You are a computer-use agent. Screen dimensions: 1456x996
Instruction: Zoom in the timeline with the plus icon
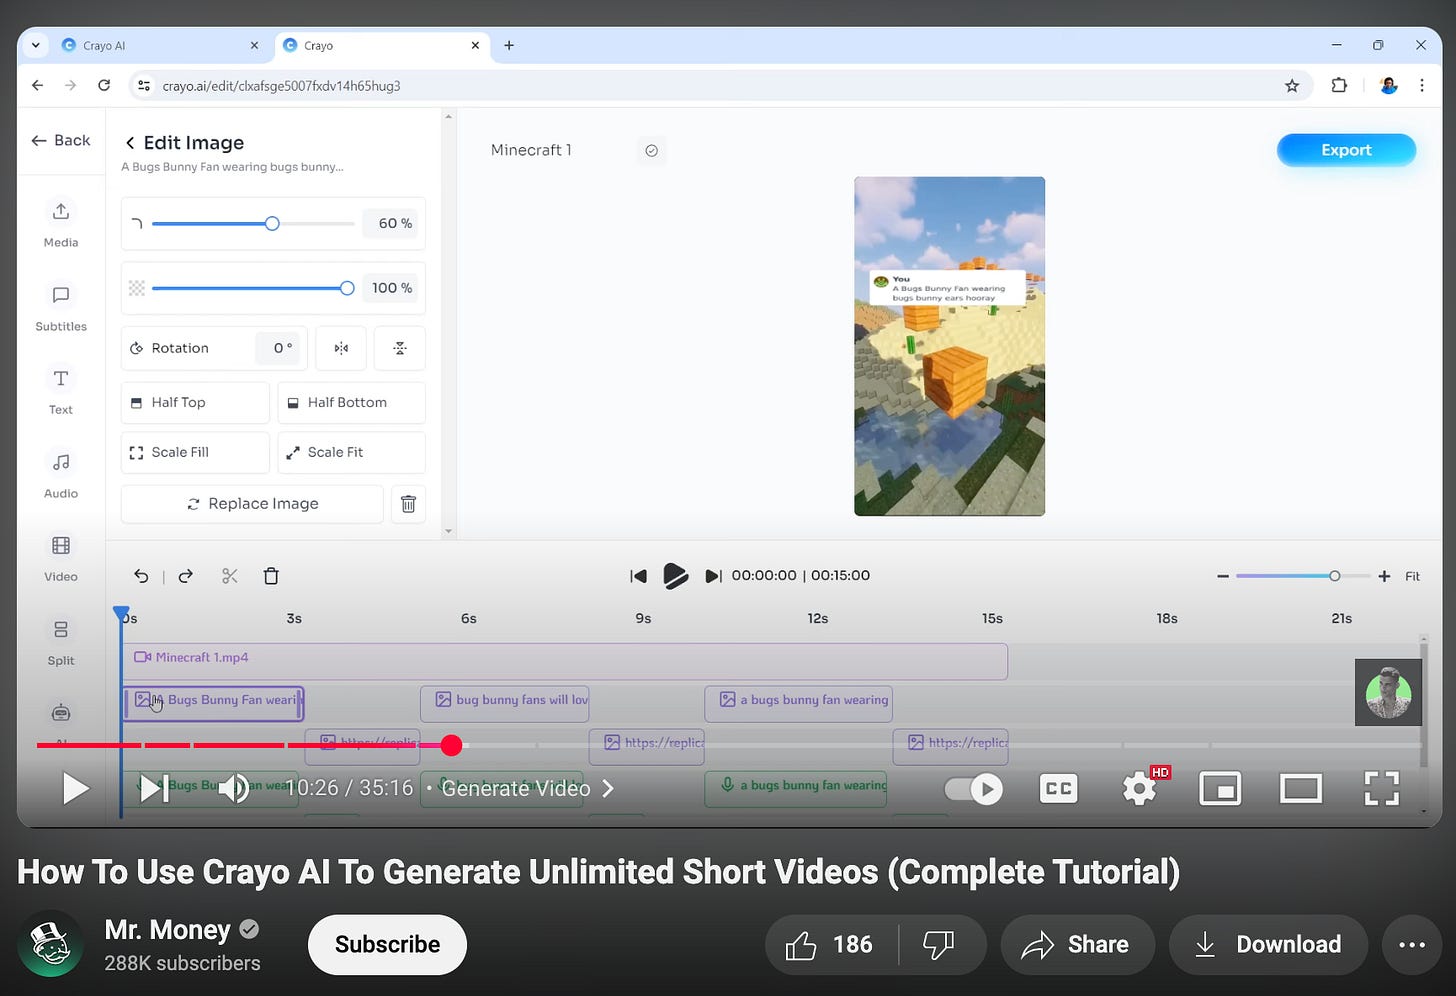click(1384, 576)
